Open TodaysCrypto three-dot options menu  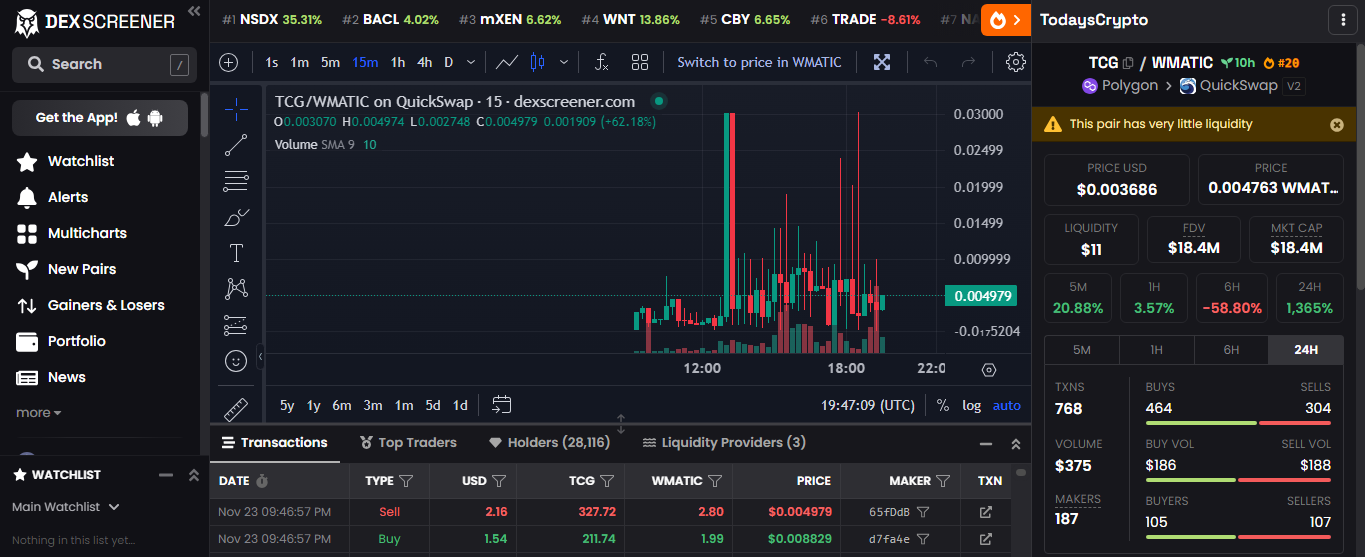1341,20
